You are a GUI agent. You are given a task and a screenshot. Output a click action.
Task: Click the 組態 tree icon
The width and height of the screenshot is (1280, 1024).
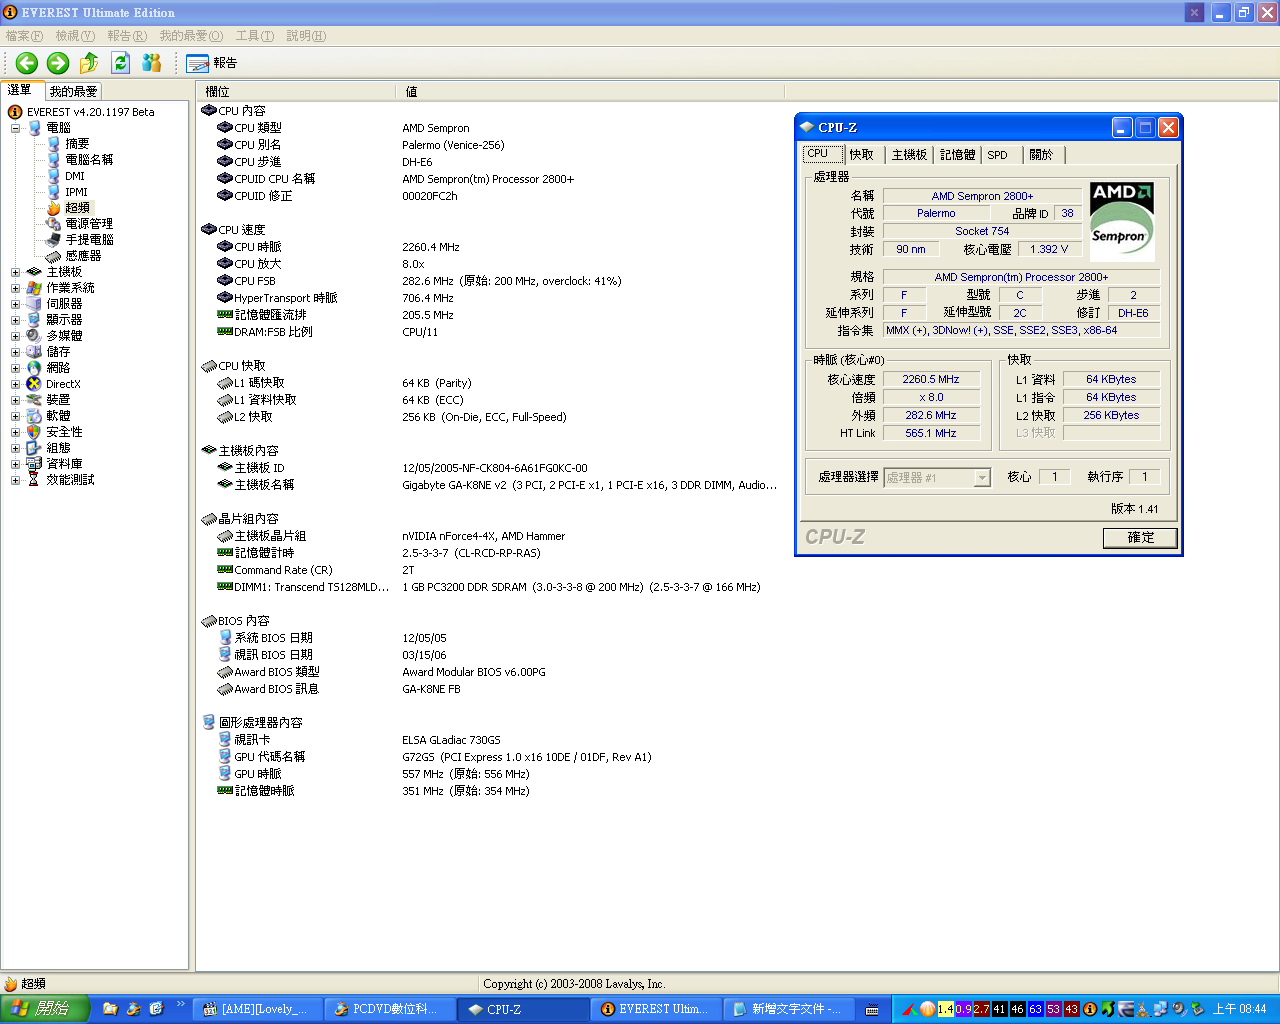coord(34,448)
